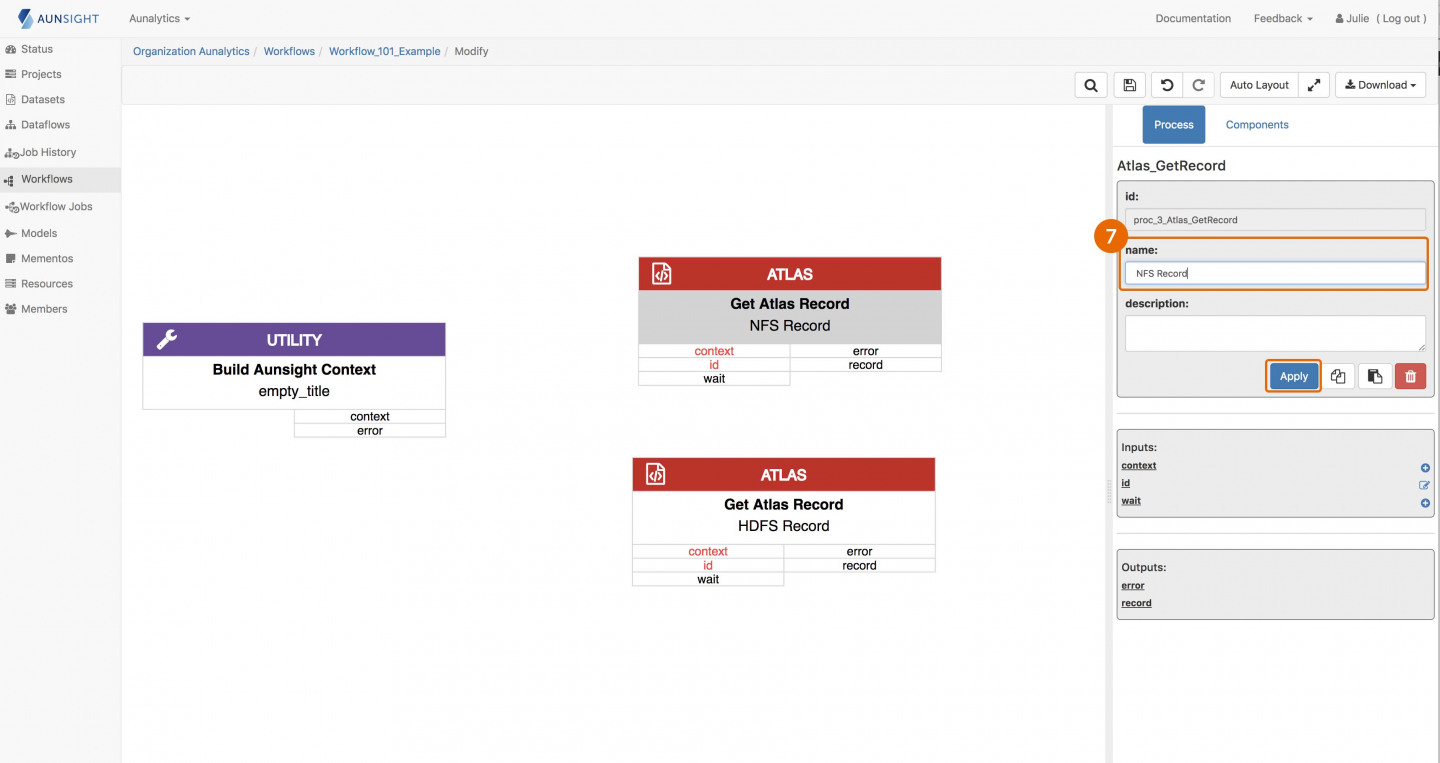Run Auto Layout on the canvas

(1259, 85)
